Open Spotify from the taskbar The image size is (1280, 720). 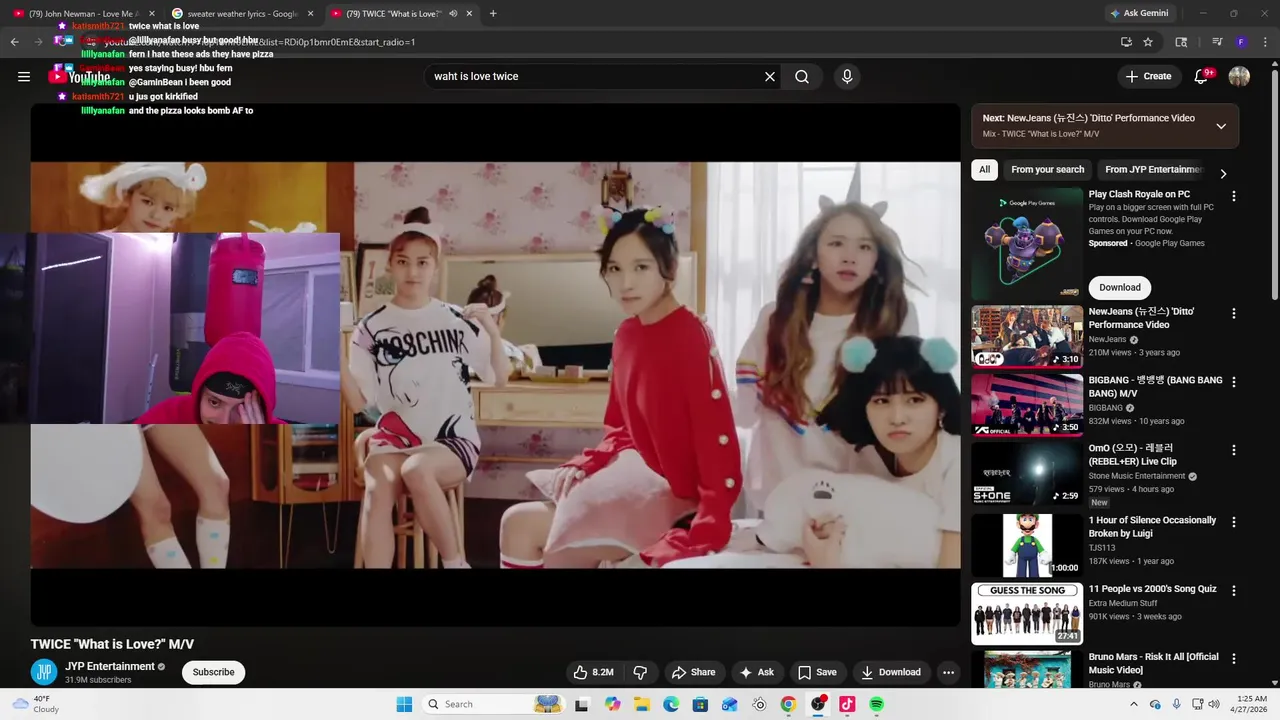coord(876,704)
